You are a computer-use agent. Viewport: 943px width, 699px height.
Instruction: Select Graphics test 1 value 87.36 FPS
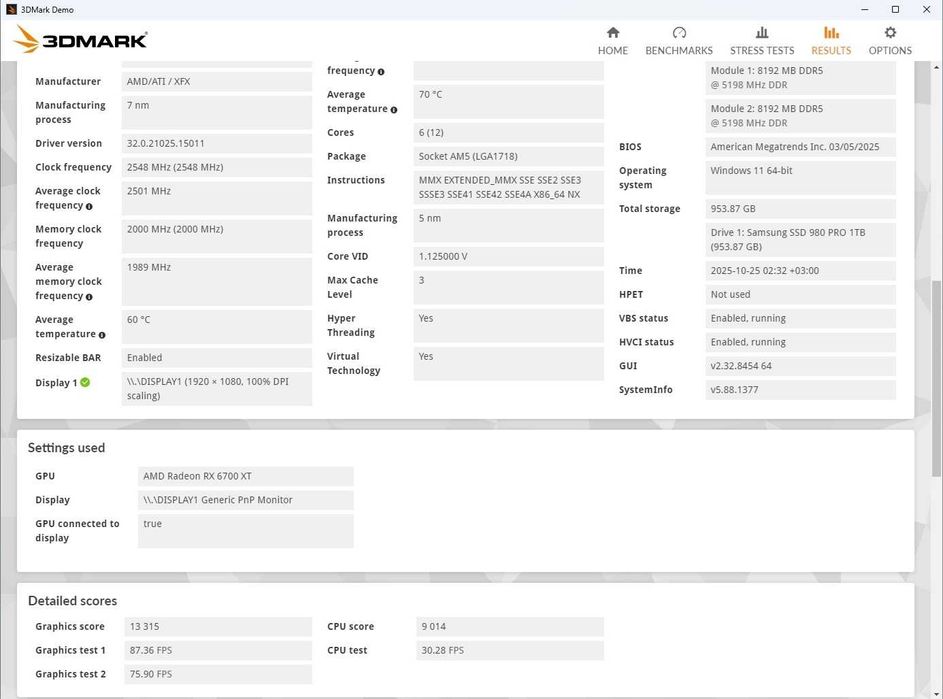pyautogui.click(x=218, y=650)
